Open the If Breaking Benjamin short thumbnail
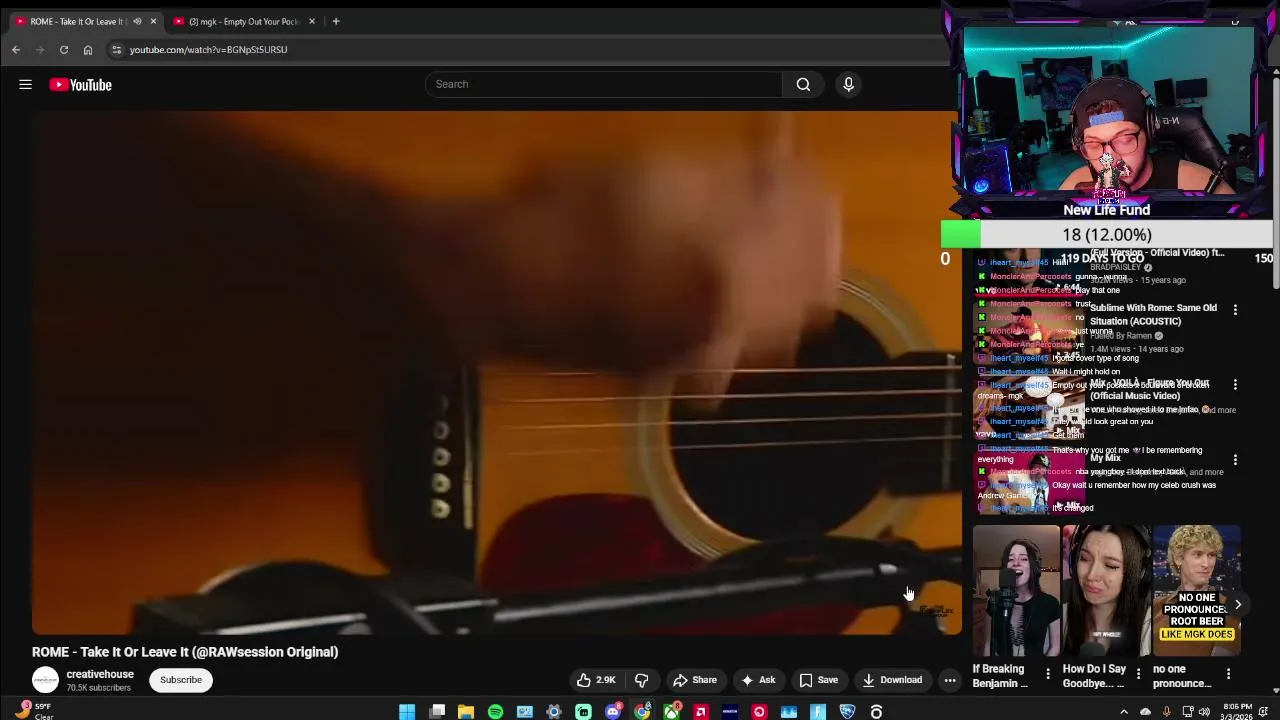 [x=1016, y=591]
